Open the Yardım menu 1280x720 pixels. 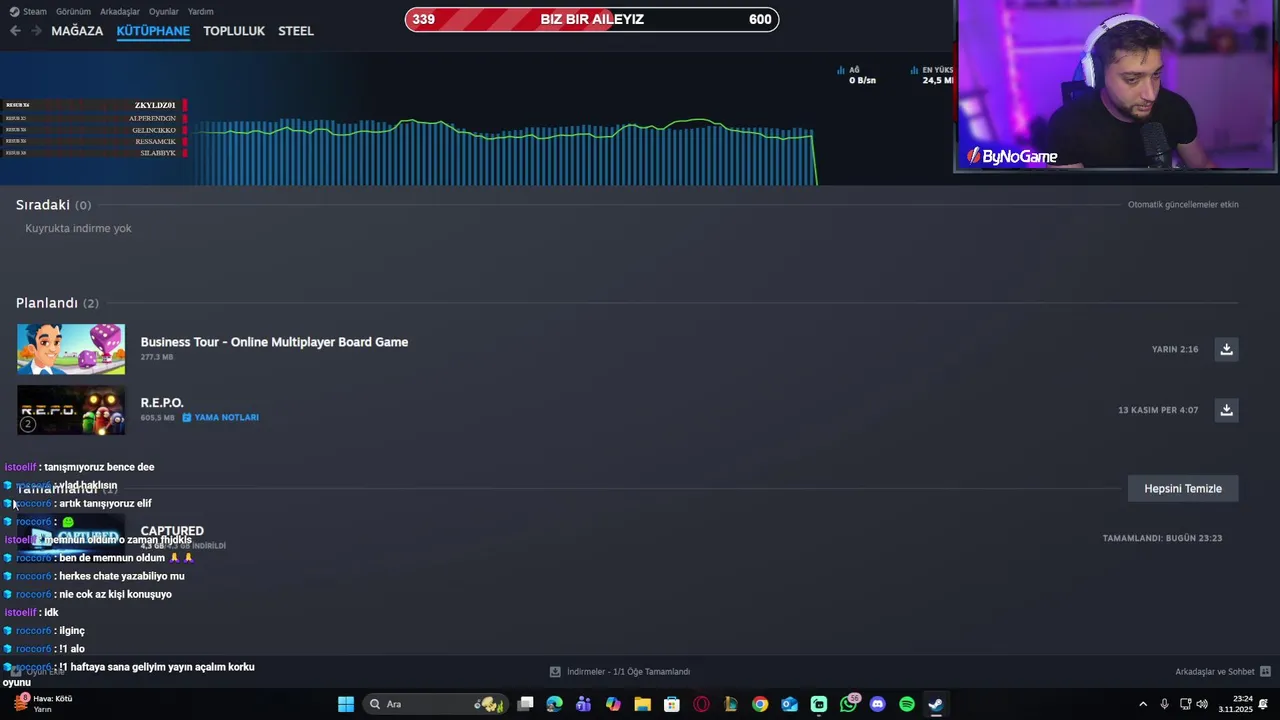tap(201, 12)
